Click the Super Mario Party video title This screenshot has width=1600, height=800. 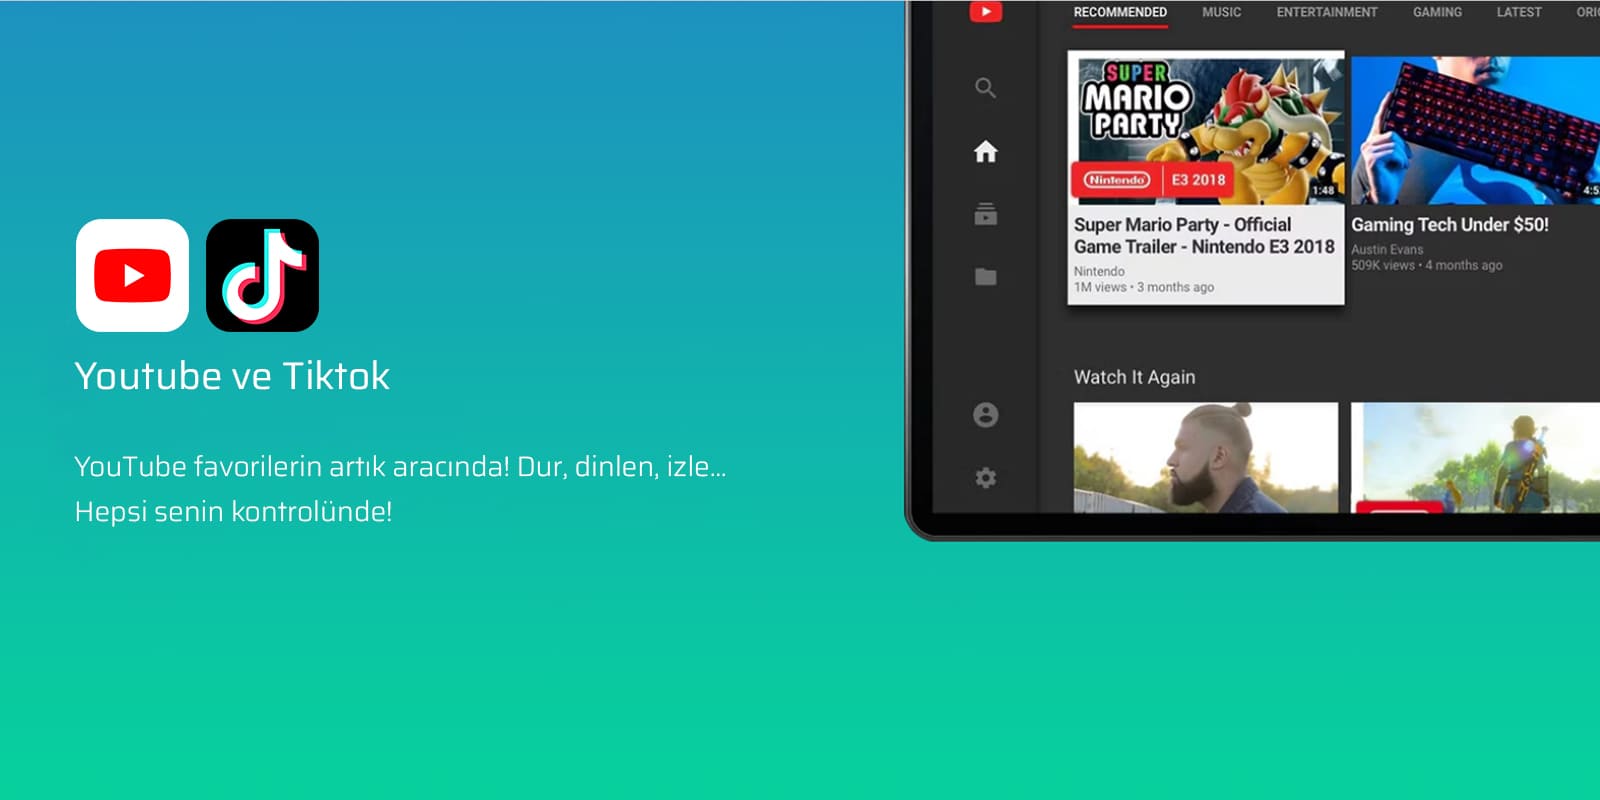(1204, 236)
